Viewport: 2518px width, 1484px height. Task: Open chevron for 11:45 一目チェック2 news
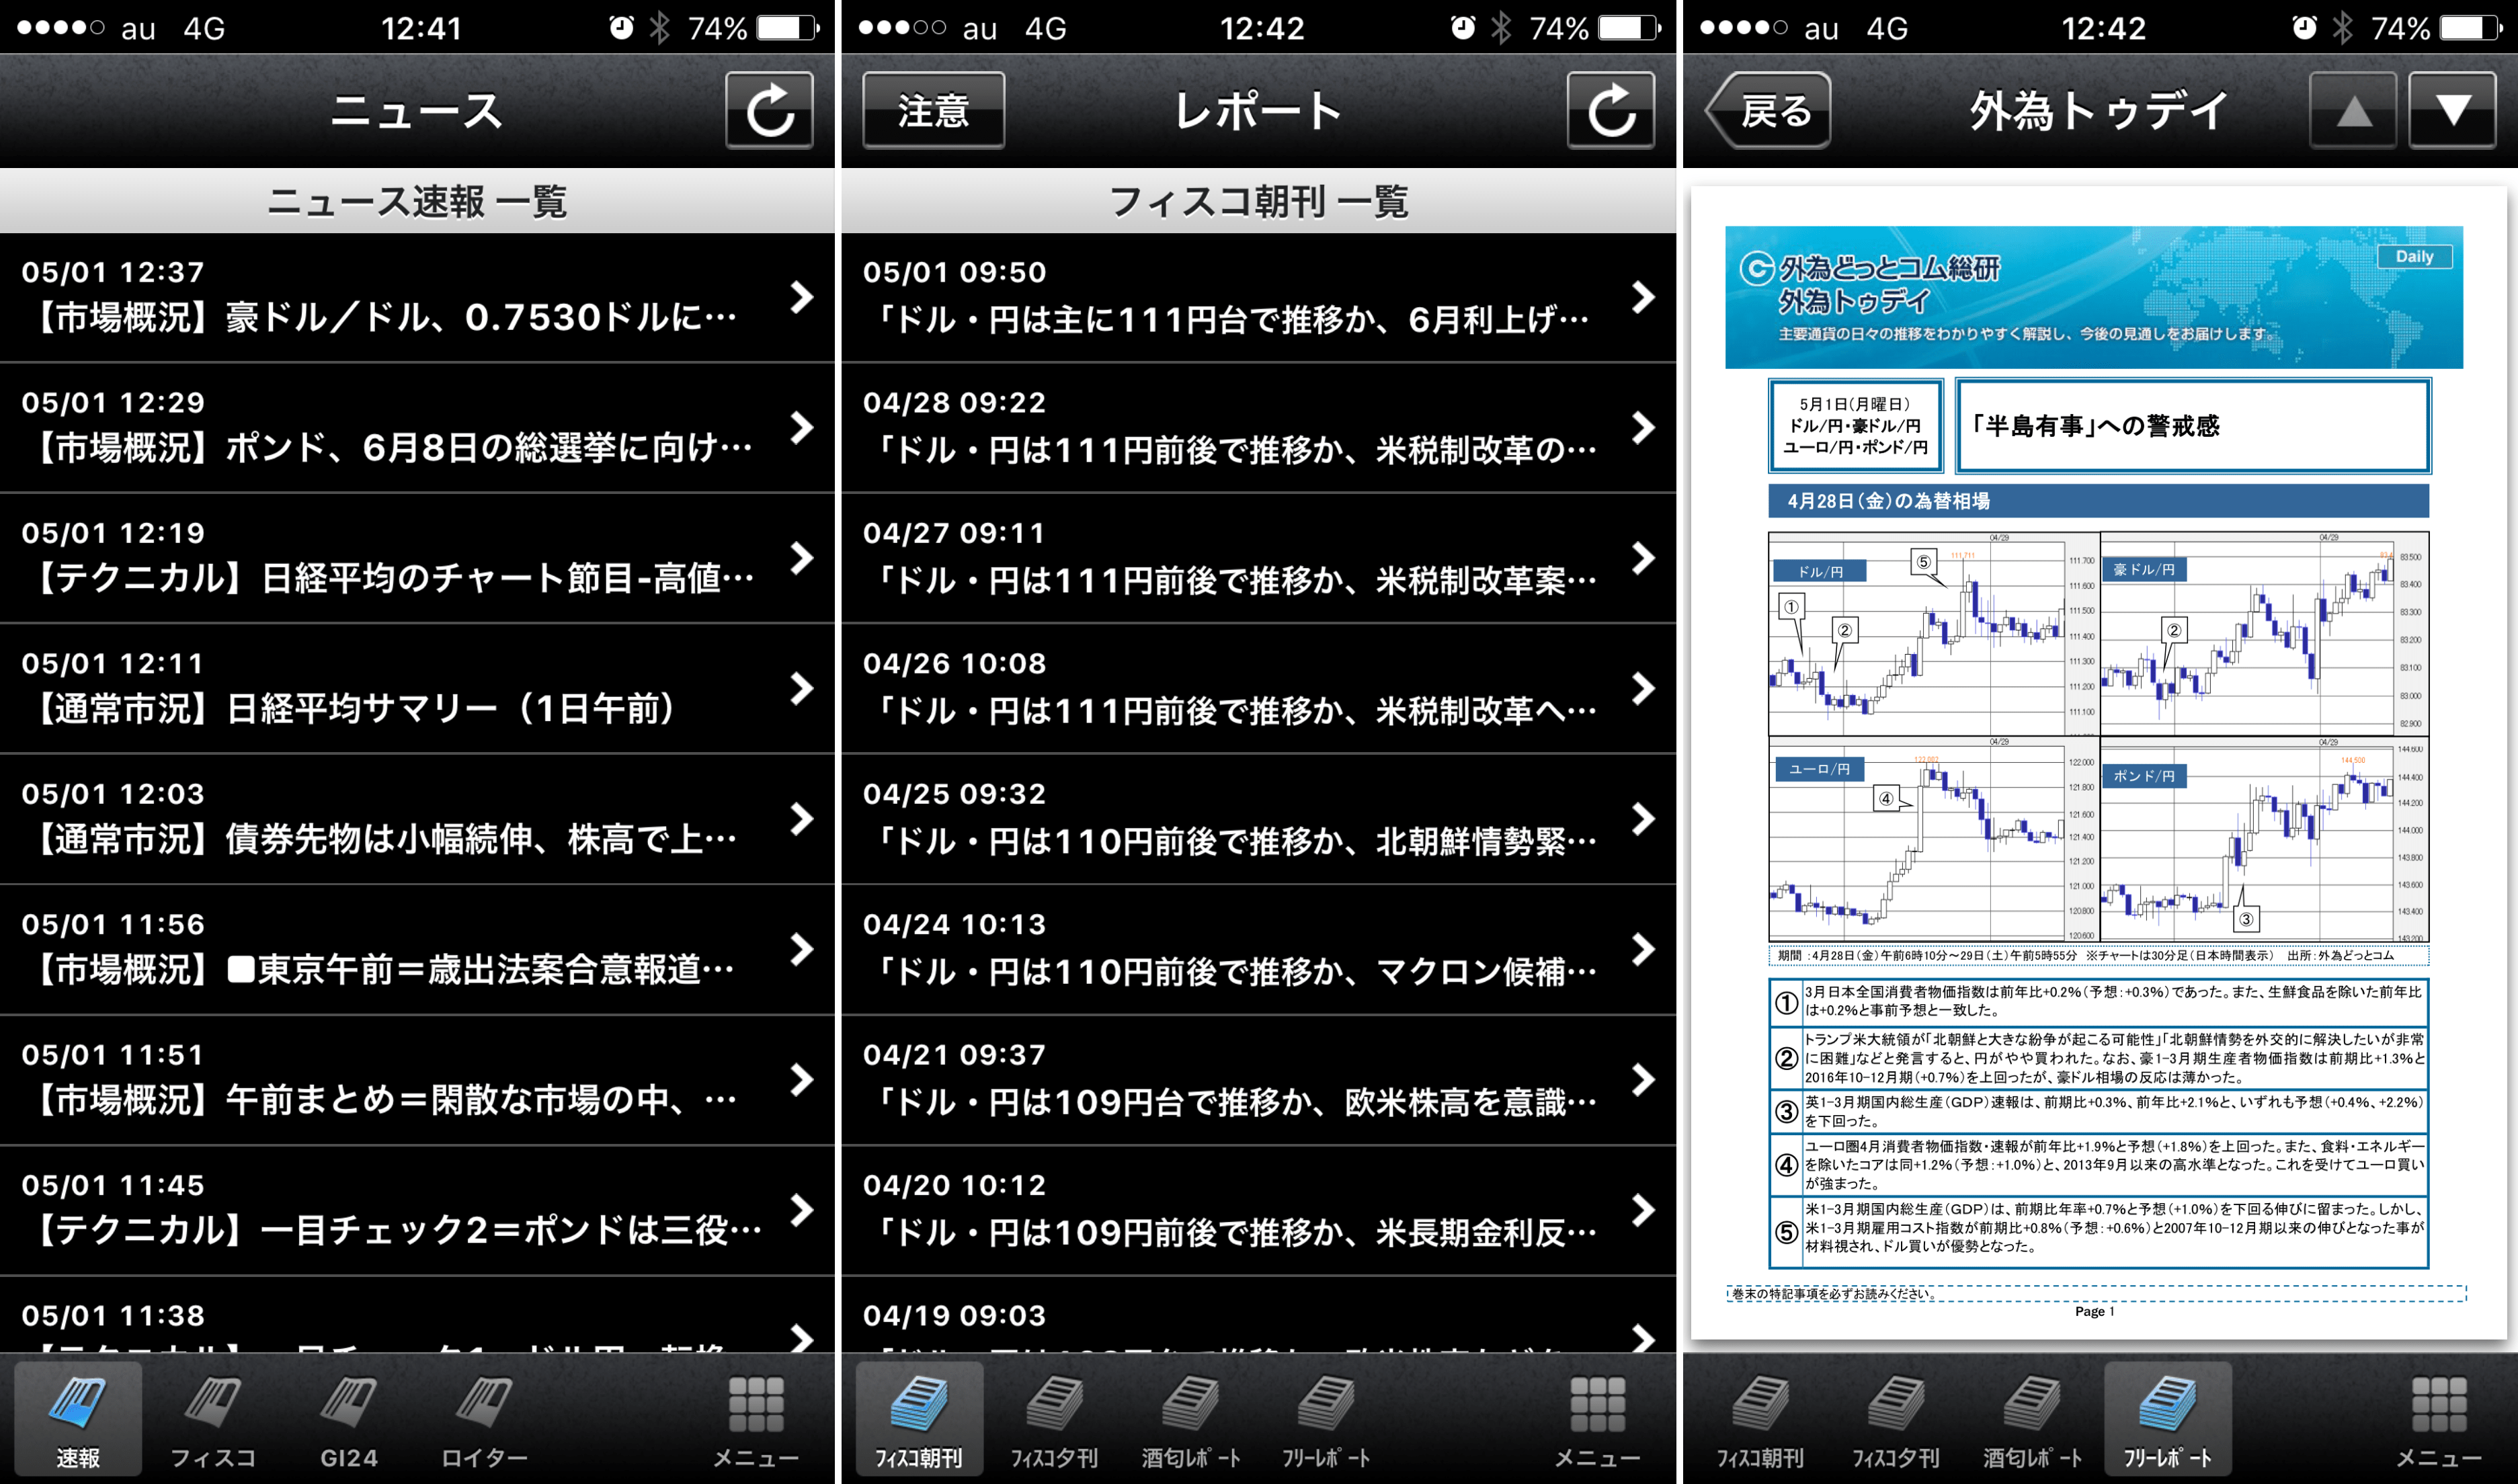click(x=801, y=1210)
